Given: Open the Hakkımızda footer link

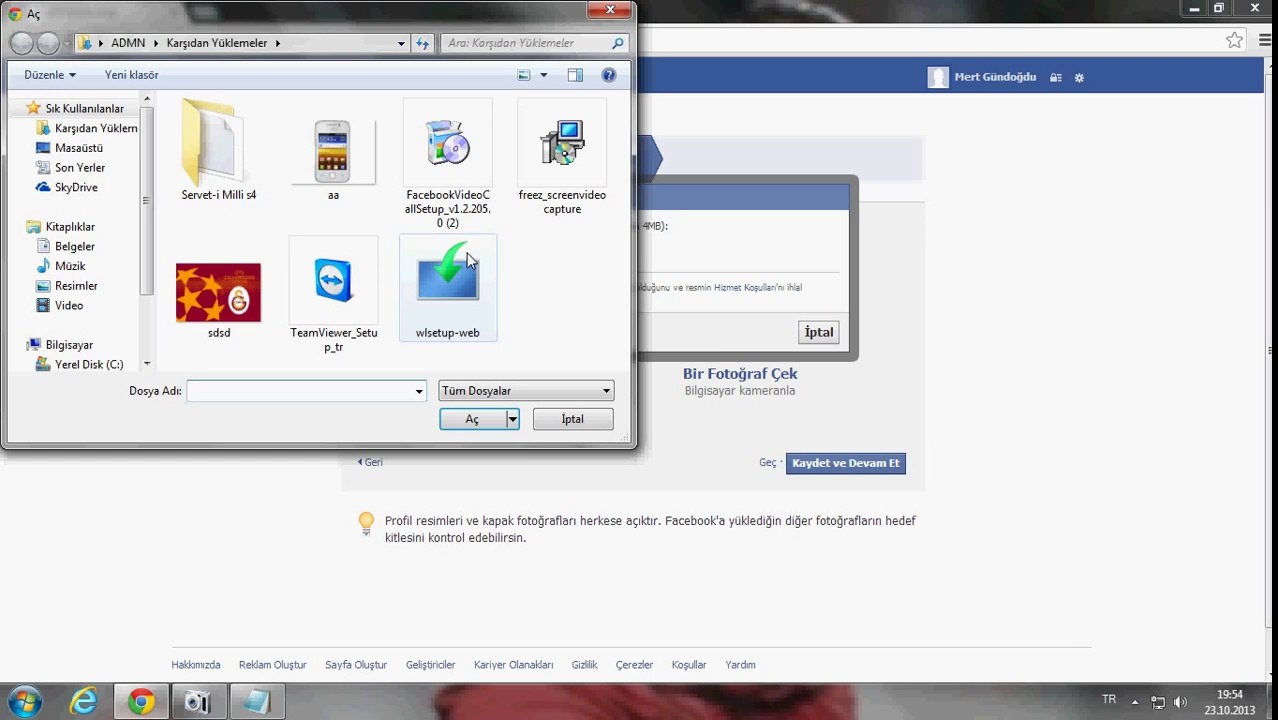Looking at the screenshot, I should [196, 665].
